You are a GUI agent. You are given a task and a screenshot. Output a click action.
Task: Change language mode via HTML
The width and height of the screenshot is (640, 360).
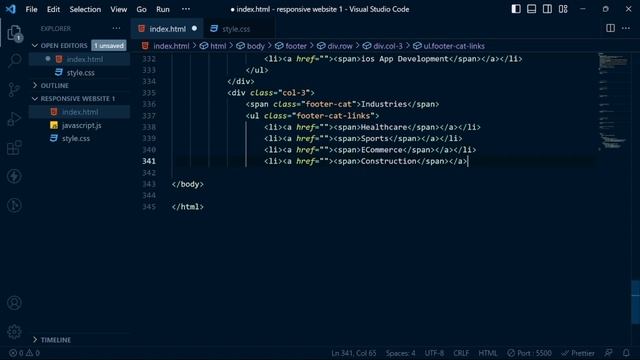(488, 353)
